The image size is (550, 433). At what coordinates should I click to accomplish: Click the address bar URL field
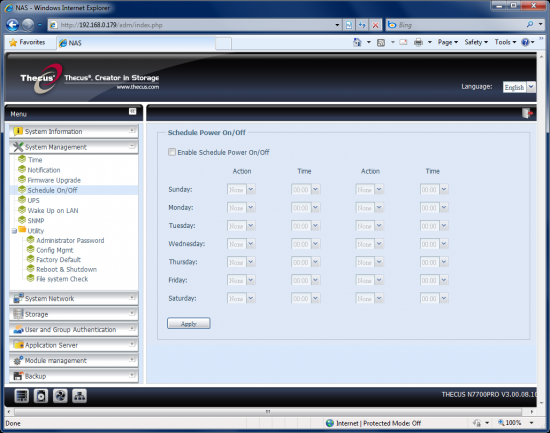point(195,25)
